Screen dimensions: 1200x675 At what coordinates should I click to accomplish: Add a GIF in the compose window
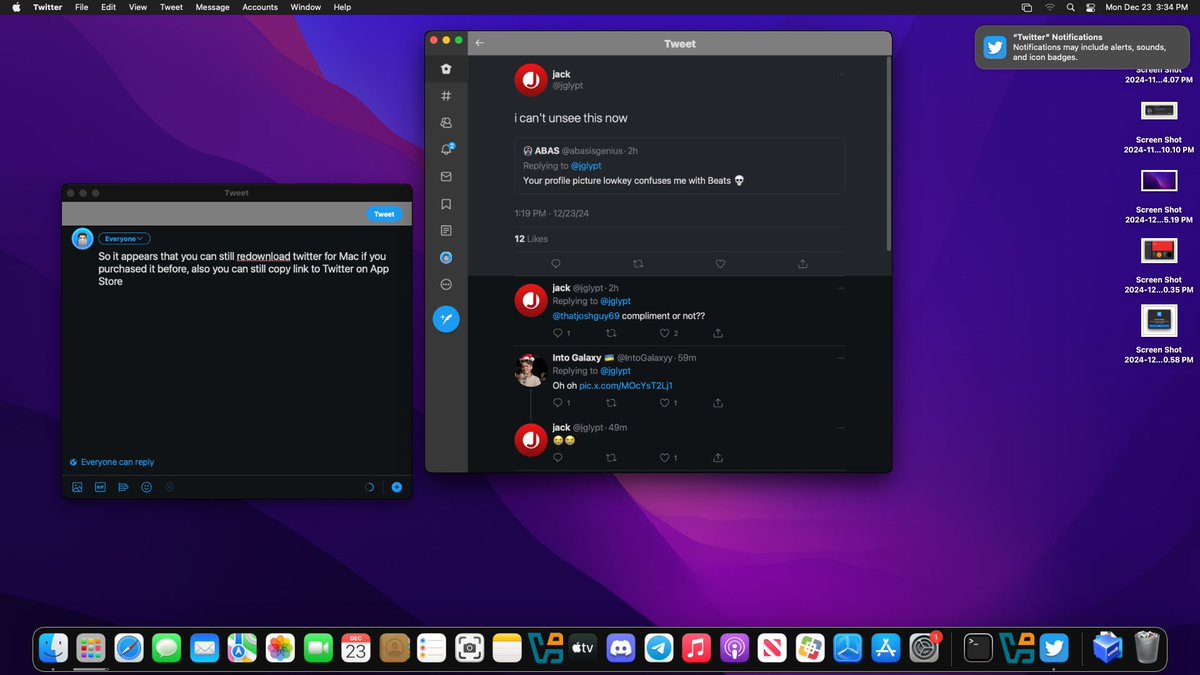click(x=100, y=487)
